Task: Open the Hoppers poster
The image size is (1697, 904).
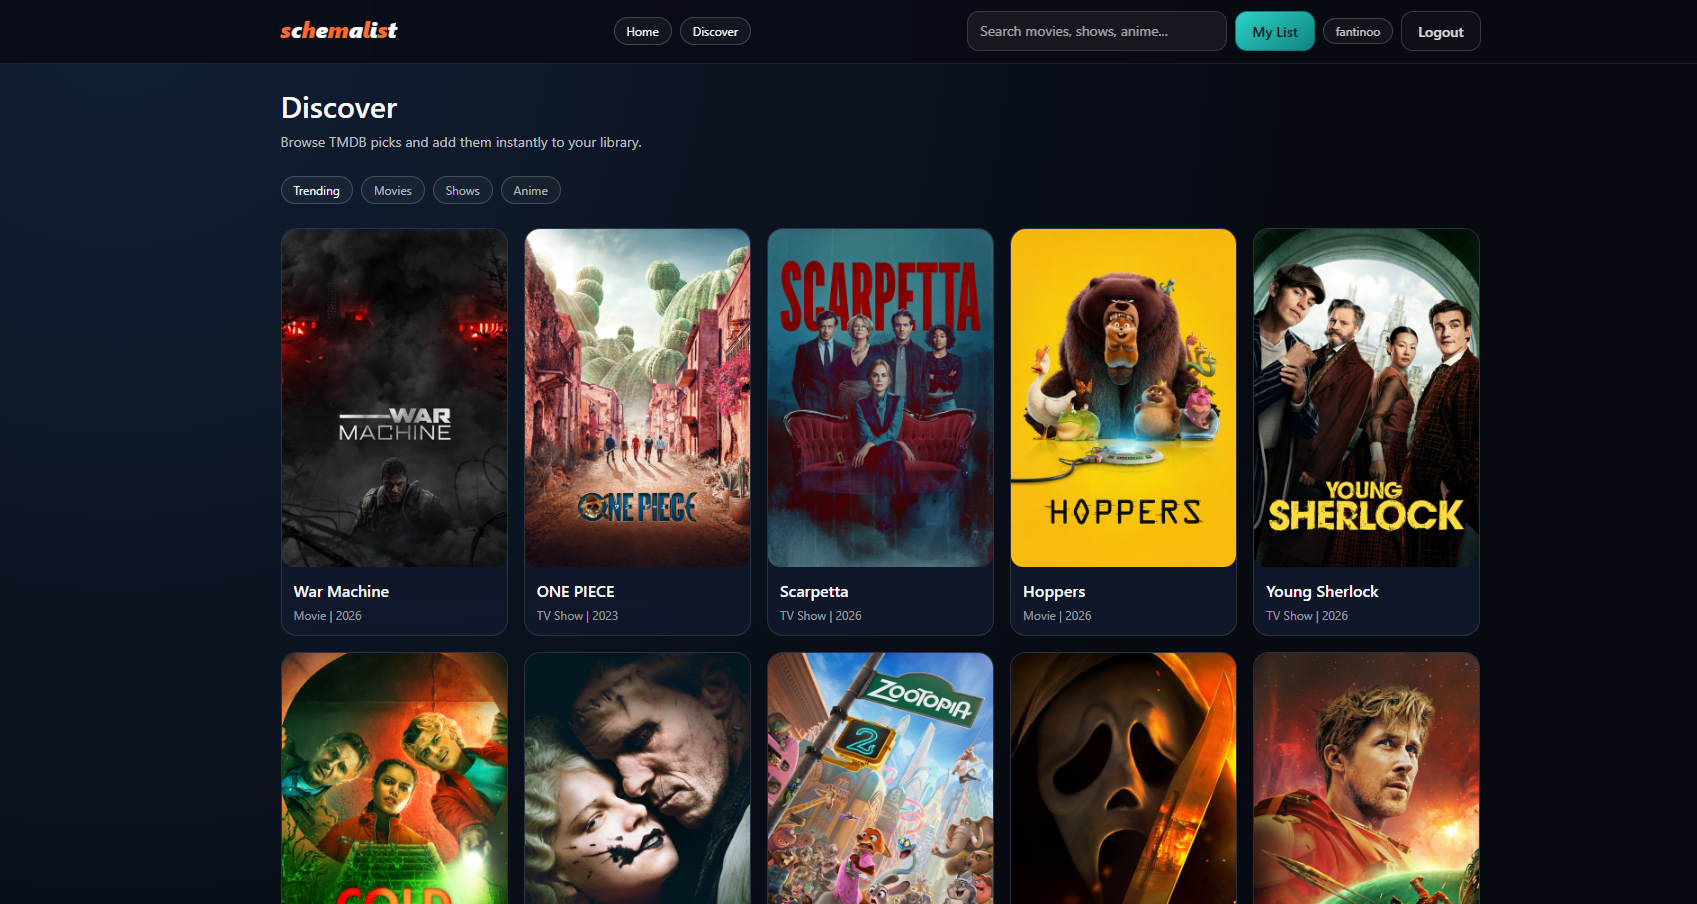Action: 1123,398
